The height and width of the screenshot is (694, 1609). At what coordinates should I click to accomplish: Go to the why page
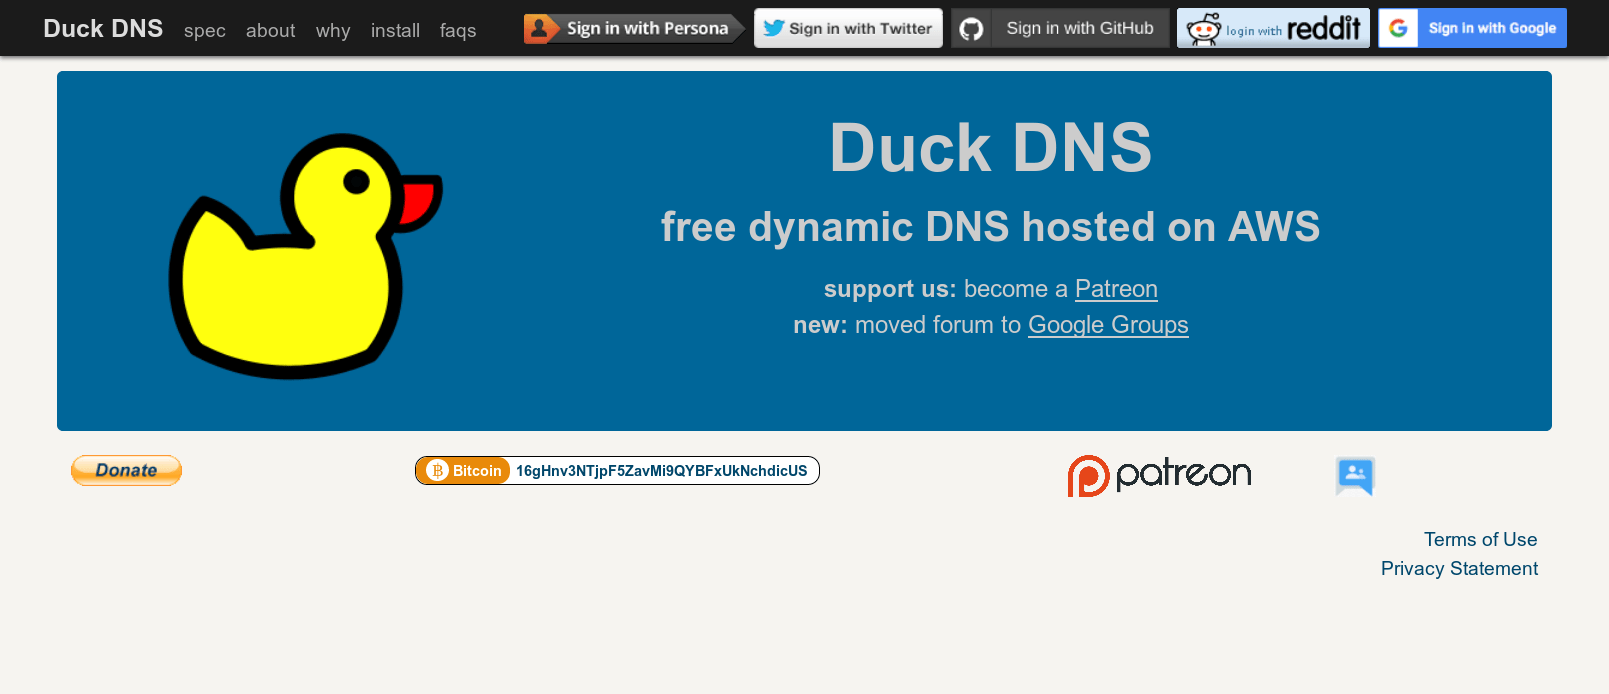click(333, 31)
